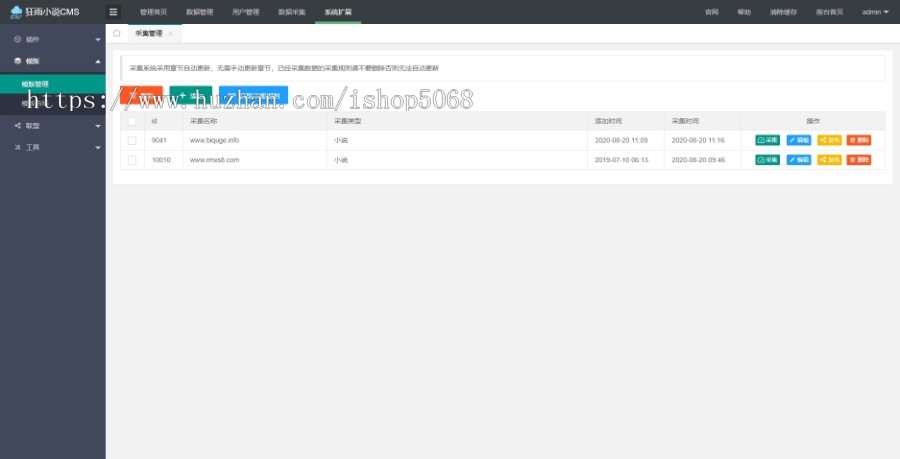Expand the 联盟 sidebar section
The height and width of the screenshot is (459, 900).
53,126
